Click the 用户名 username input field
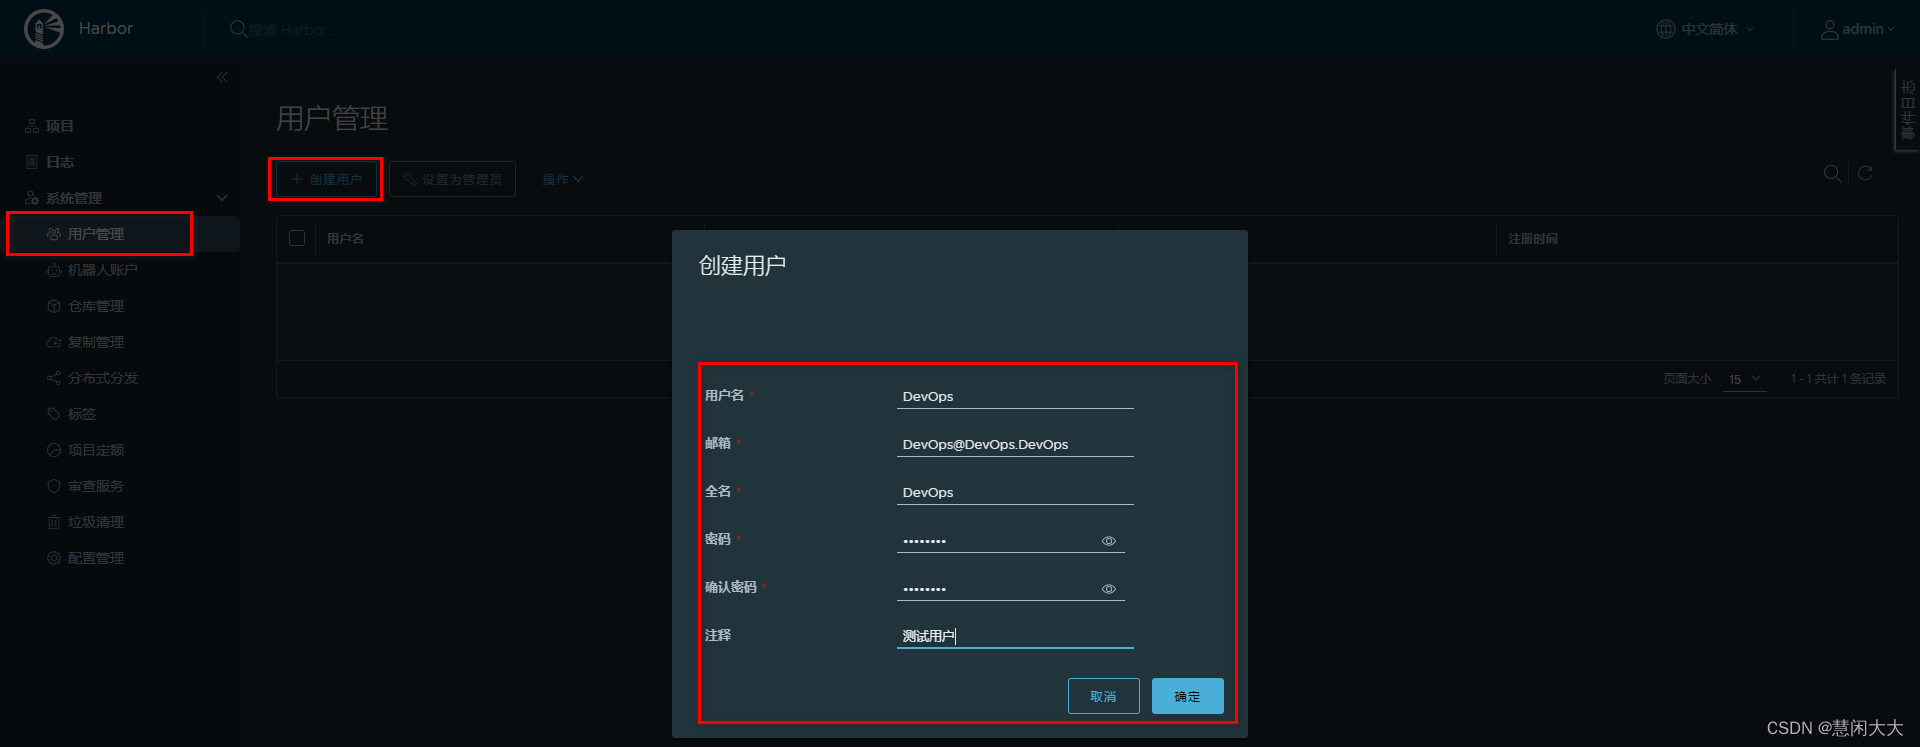 (x=1015, y=396)
